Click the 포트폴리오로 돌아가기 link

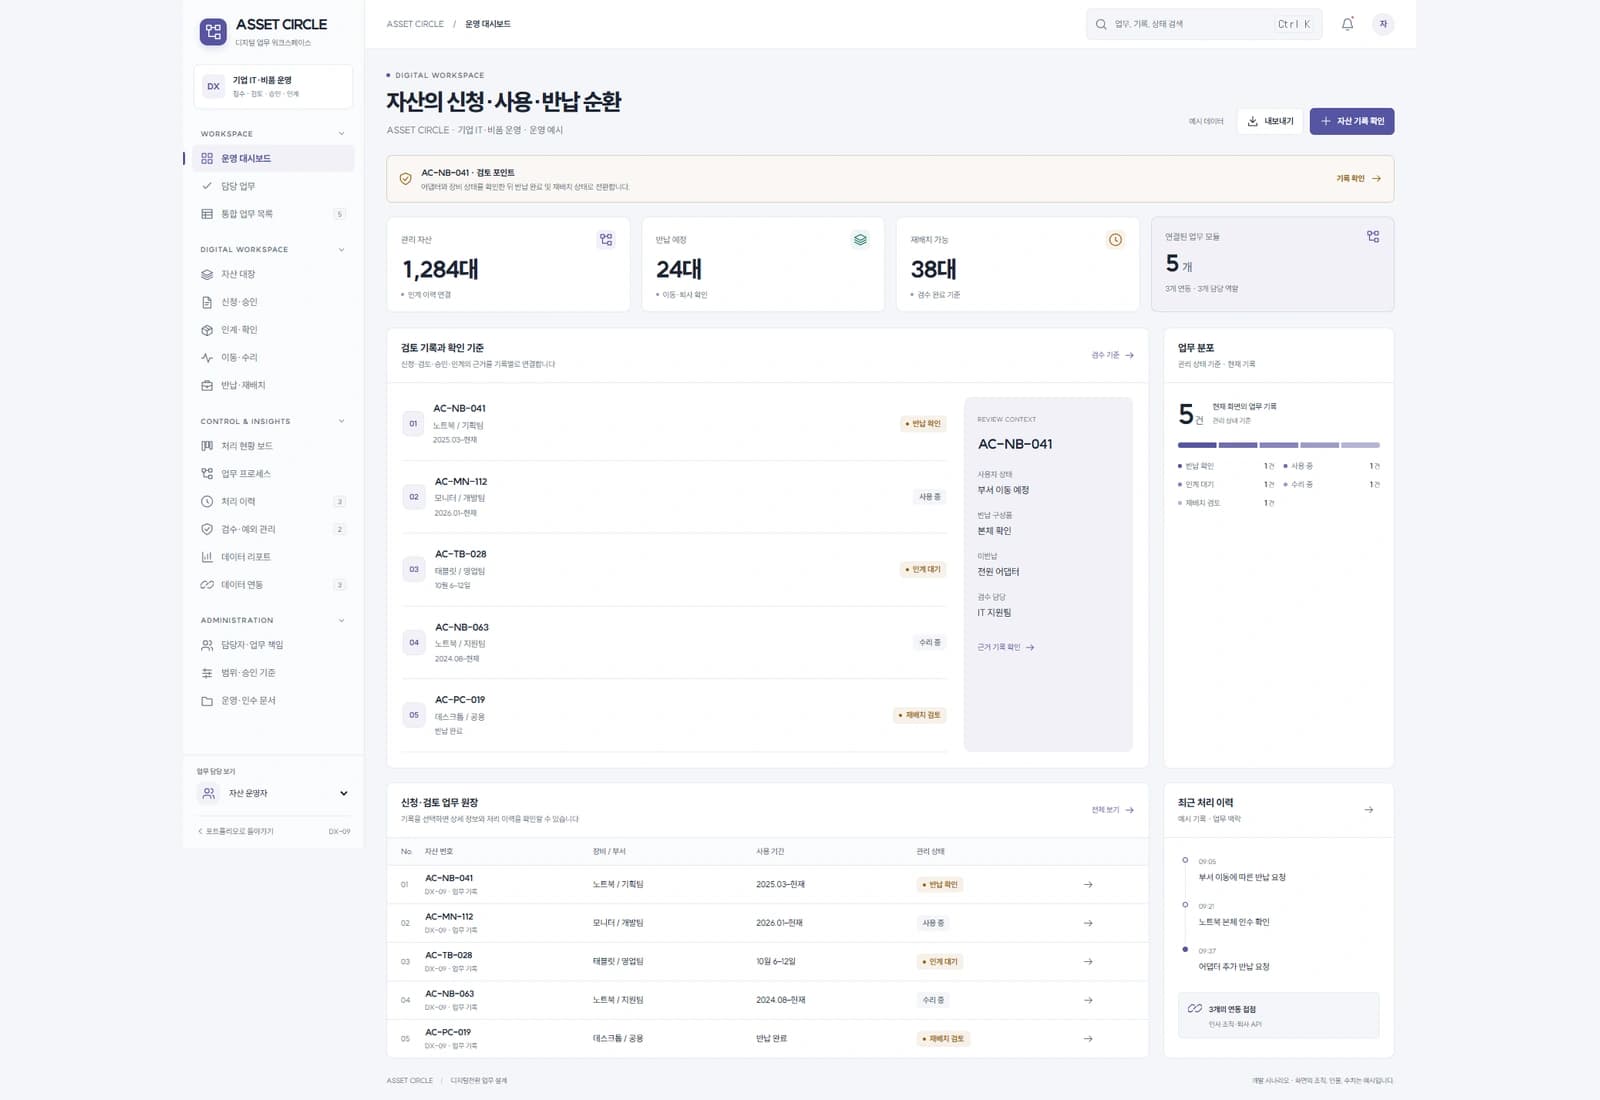click(x=235, y=831)
